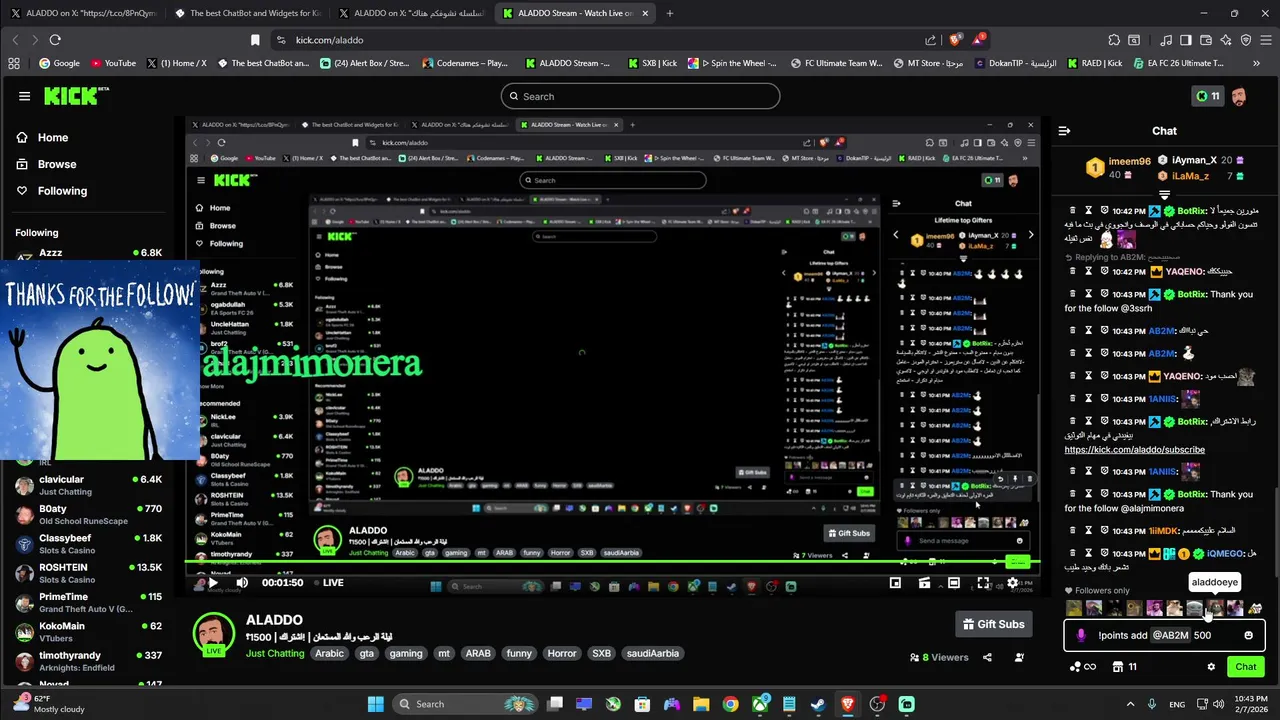The image size is (1280, 720).
Task: Focus the Kick search field
Action: (x=640, y=96)
